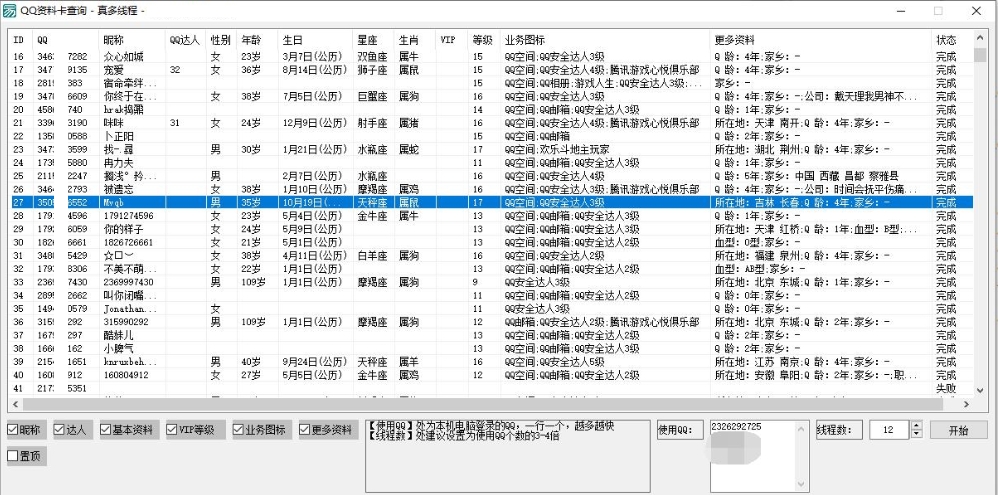Click the QQ达人 column header
Image resolution: width=1000 pixels, height=495 pixels.
(186, 40)
